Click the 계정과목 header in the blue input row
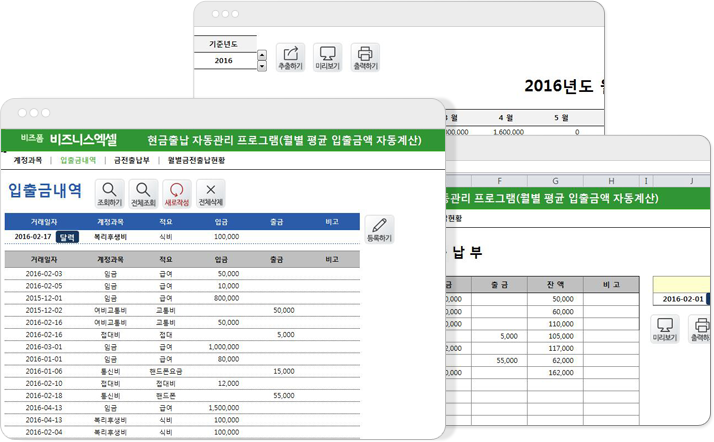Image resolution: width=714 pixels, height=442 pixels. point(110,222)
